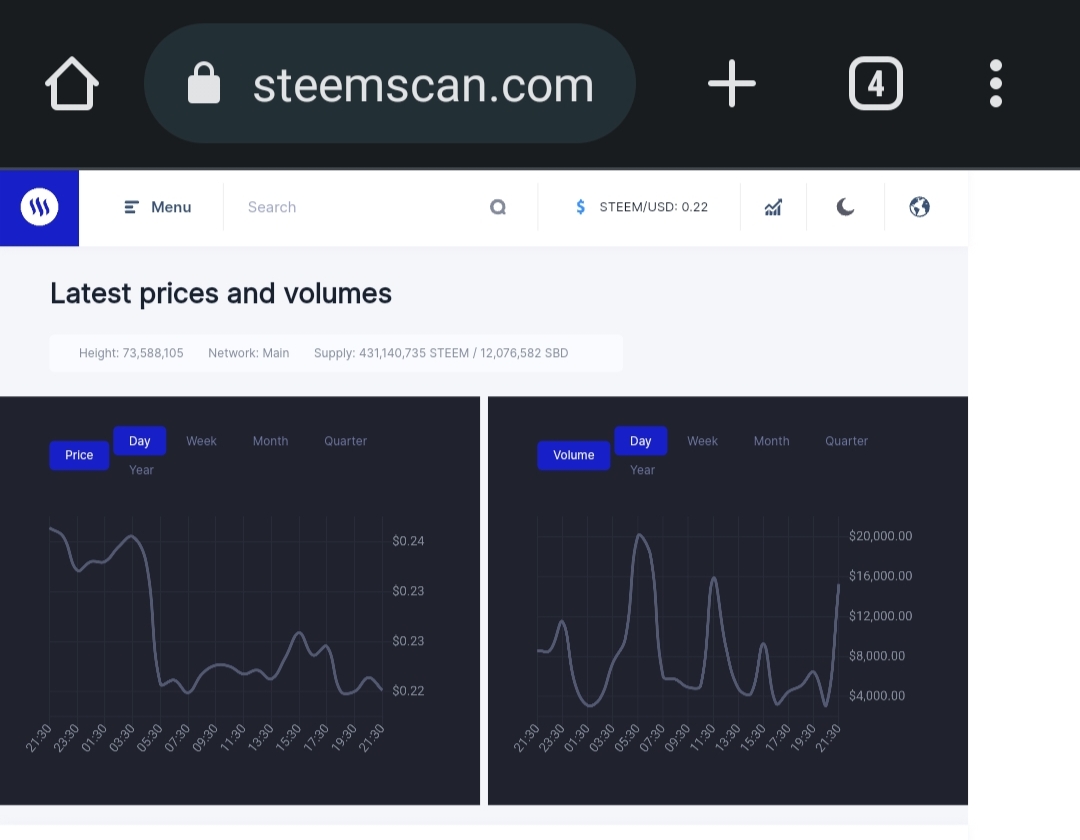Open the browser three-dot menu
Screen dimensions: 1080x840
pos(995,84)
